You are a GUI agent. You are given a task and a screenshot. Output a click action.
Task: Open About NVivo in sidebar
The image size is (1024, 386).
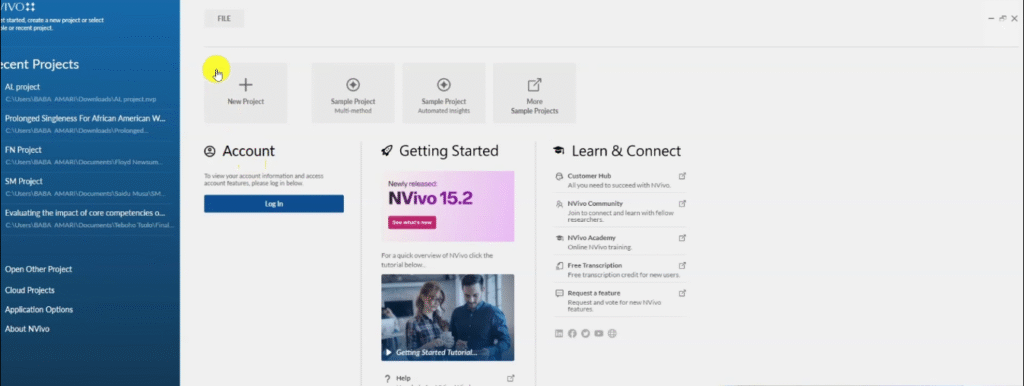coord(27,329)
